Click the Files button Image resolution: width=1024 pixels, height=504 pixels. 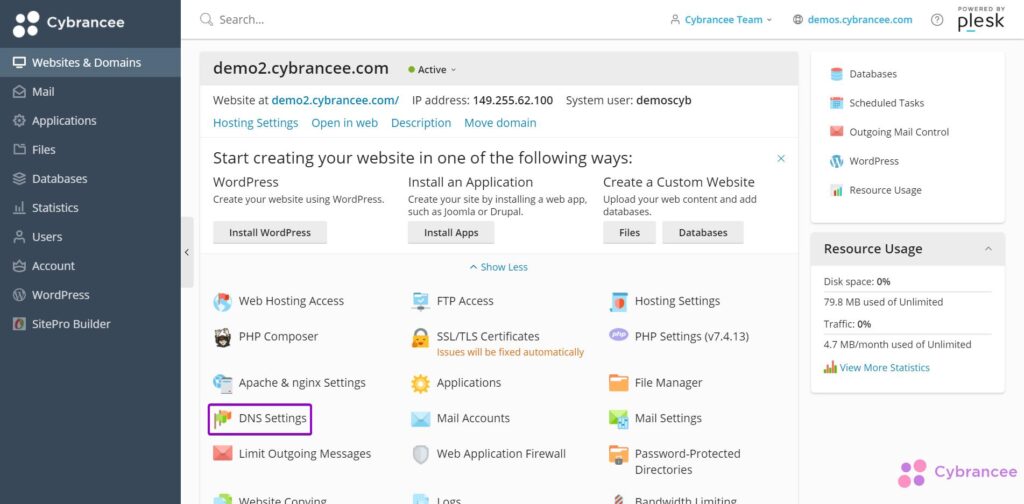point(630,232)
